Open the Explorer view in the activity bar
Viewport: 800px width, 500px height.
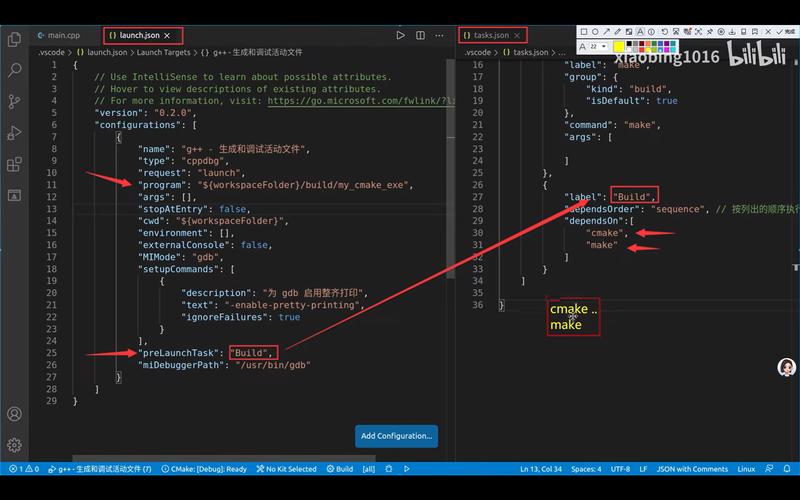14,39
